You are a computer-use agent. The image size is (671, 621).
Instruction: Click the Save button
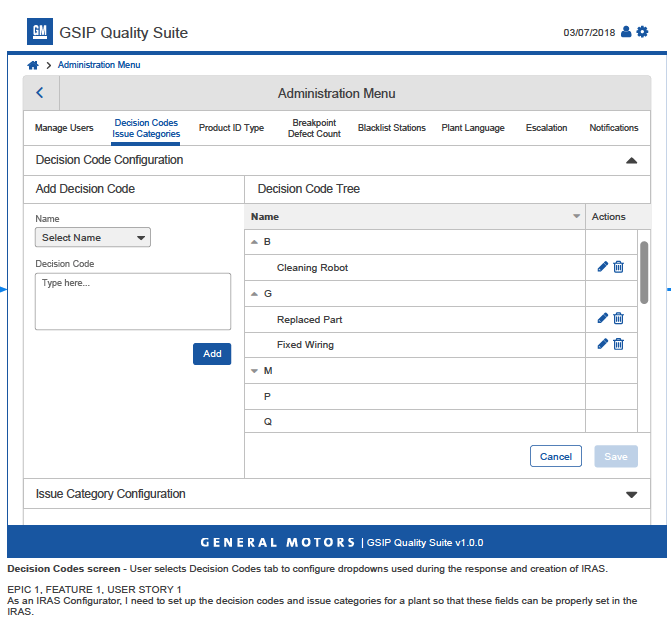[616, 456]
